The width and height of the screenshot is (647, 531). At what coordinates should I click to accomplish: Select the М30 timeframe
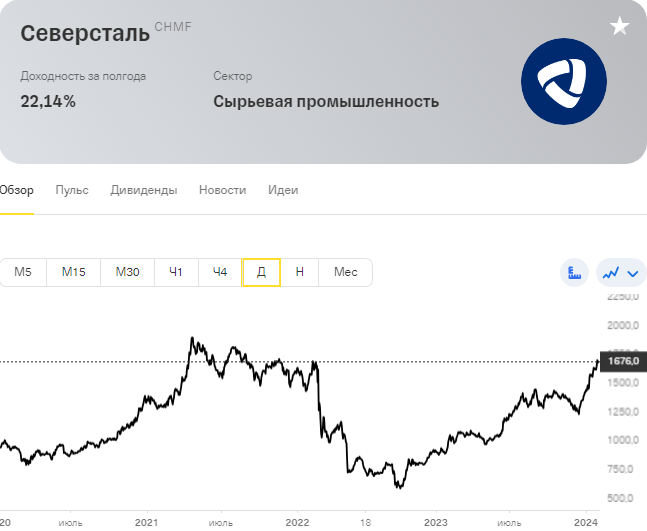coord(128,272)
